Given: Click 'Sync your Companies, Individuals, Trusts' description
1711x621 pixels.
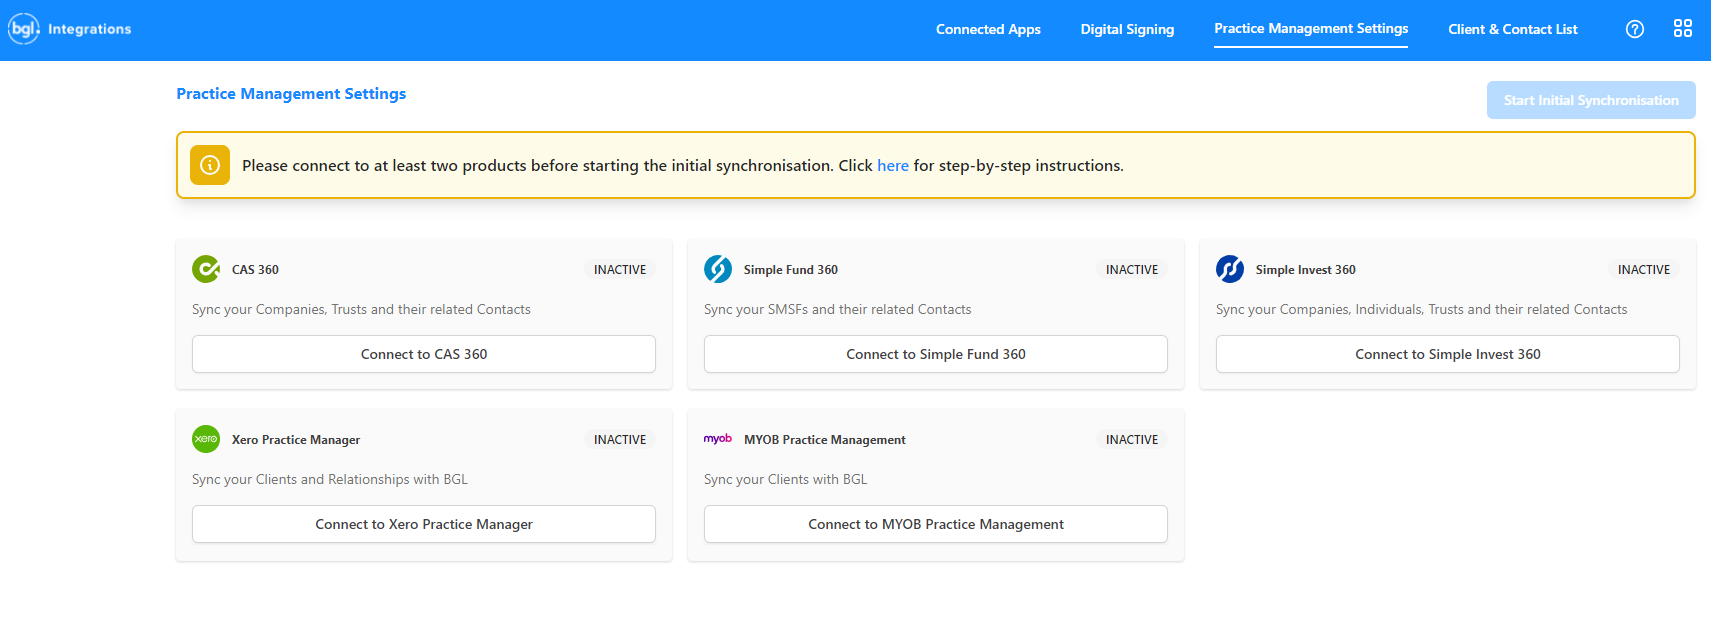Looking at the screenshot, I should pos(1421,310).
